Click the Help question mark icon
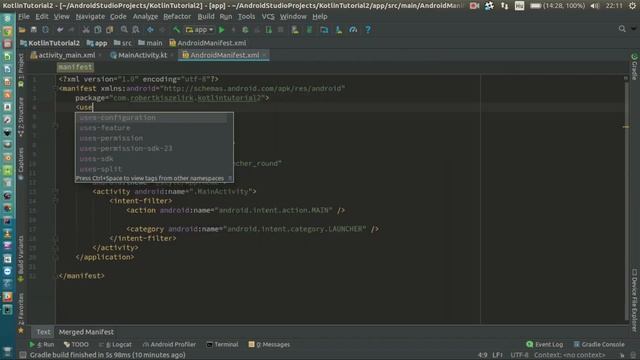This screenshot has width=640, height=360. pos(368,30)
